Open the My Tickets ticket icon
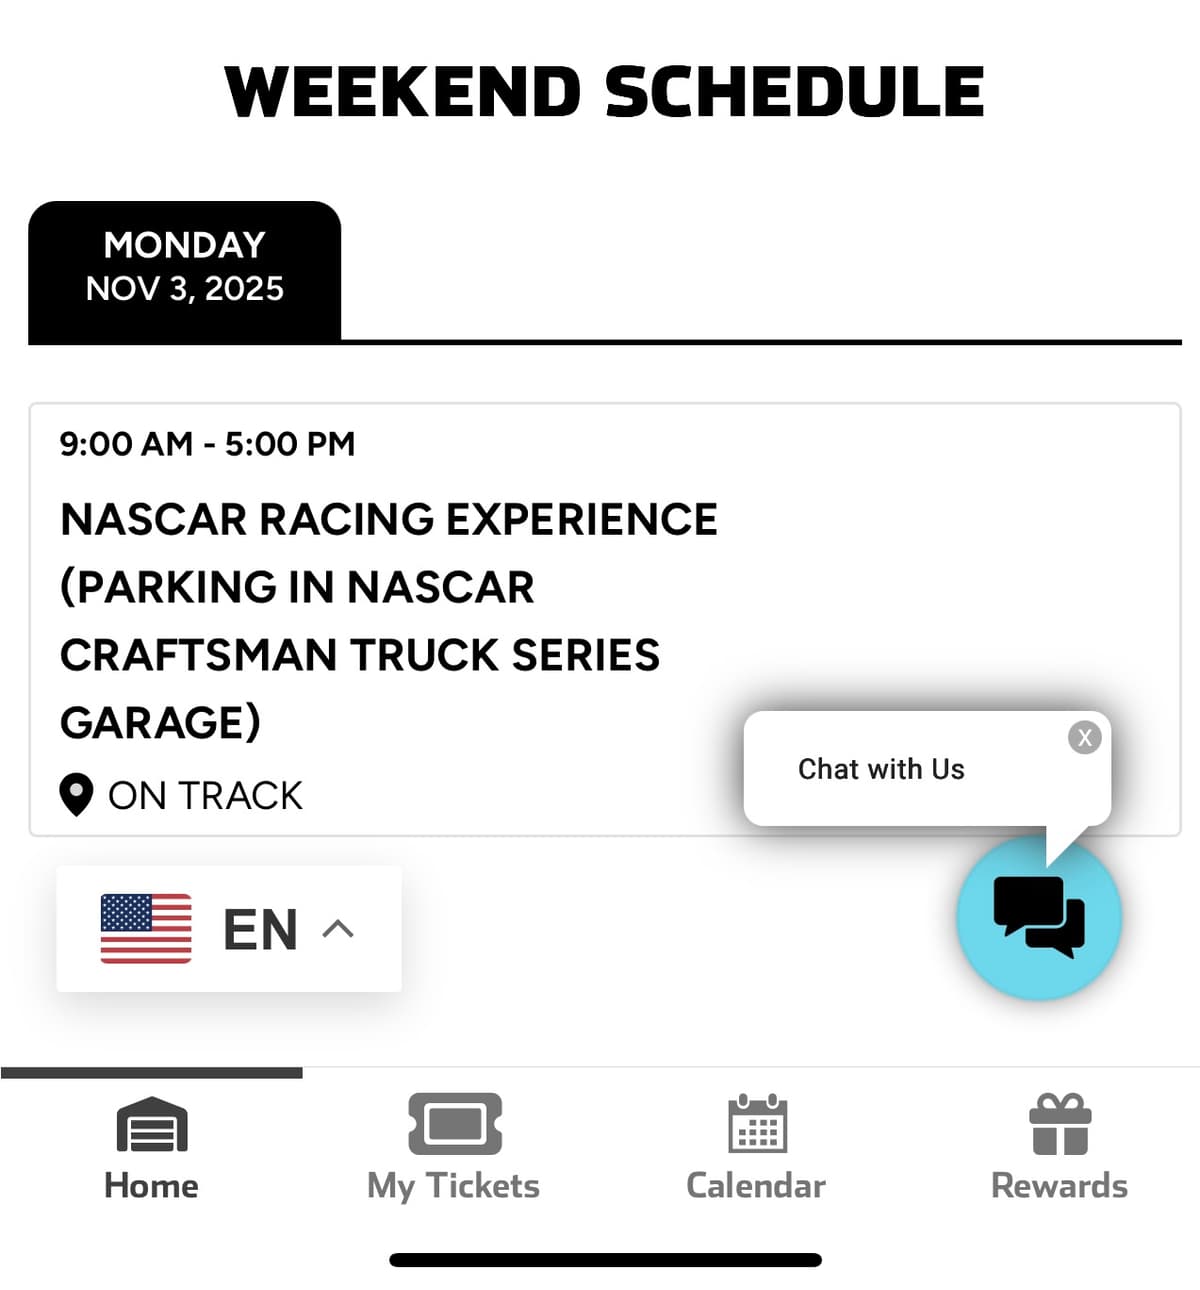1200x1290 pixels. pos(453,1125)
